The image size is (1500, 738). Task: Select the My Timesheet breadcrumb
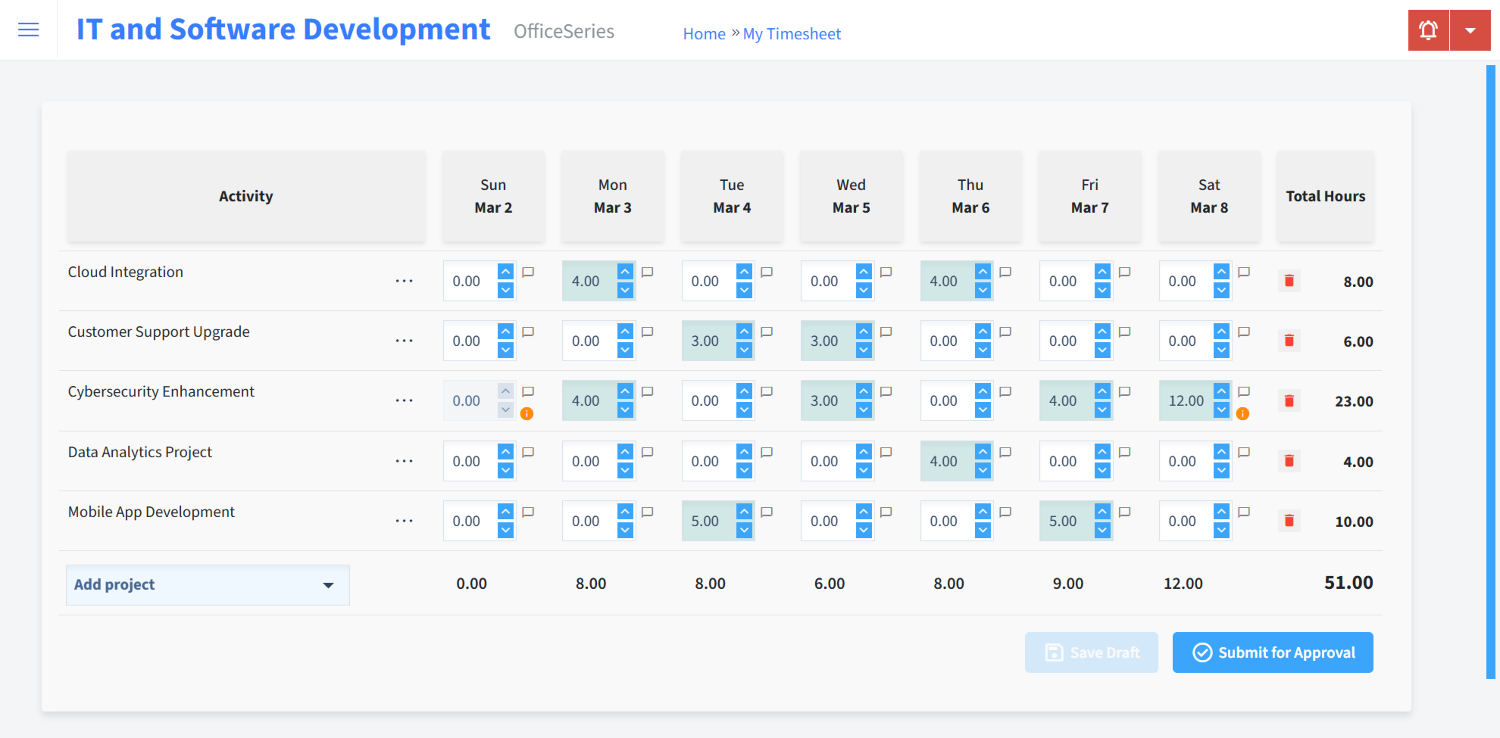point(792,33)
